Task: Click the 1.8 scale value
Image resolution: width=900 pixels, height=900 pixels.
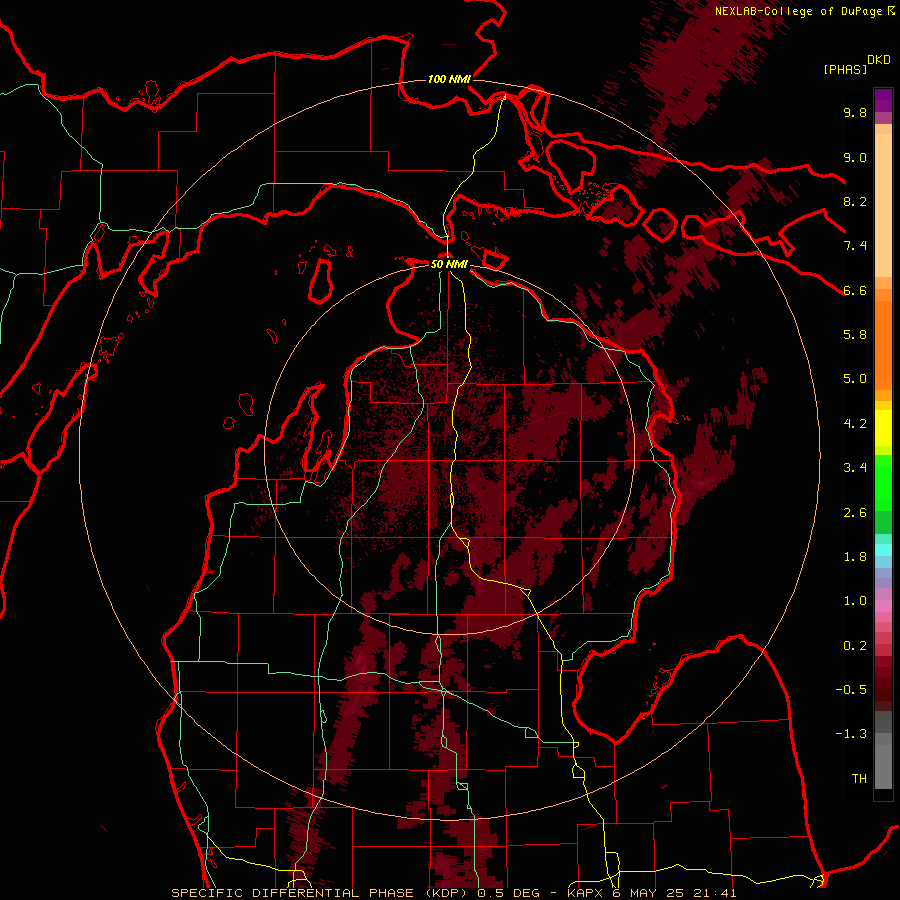Action: pos(855,557)
